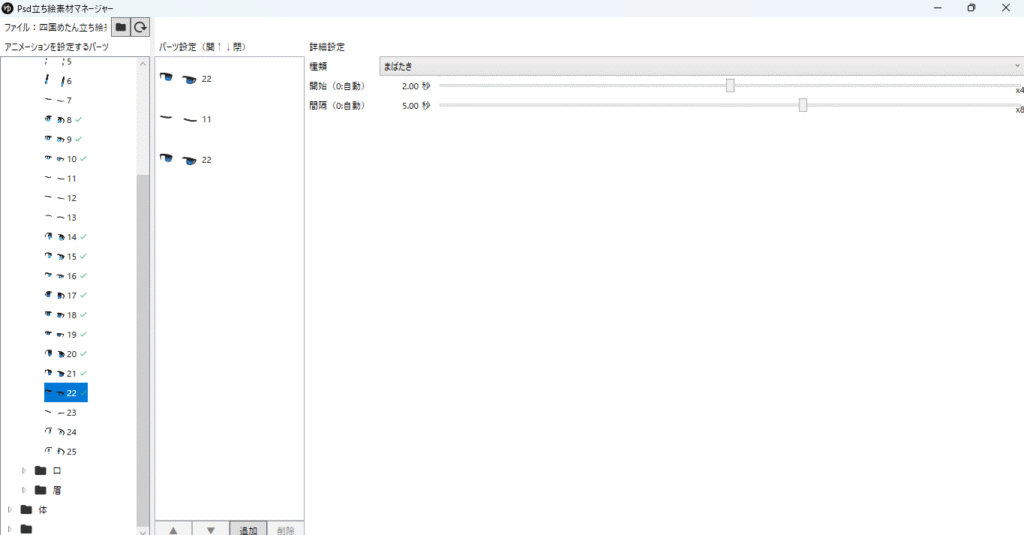Click the reload file icon
The image size is (1024, 535).
coord(141,28)
